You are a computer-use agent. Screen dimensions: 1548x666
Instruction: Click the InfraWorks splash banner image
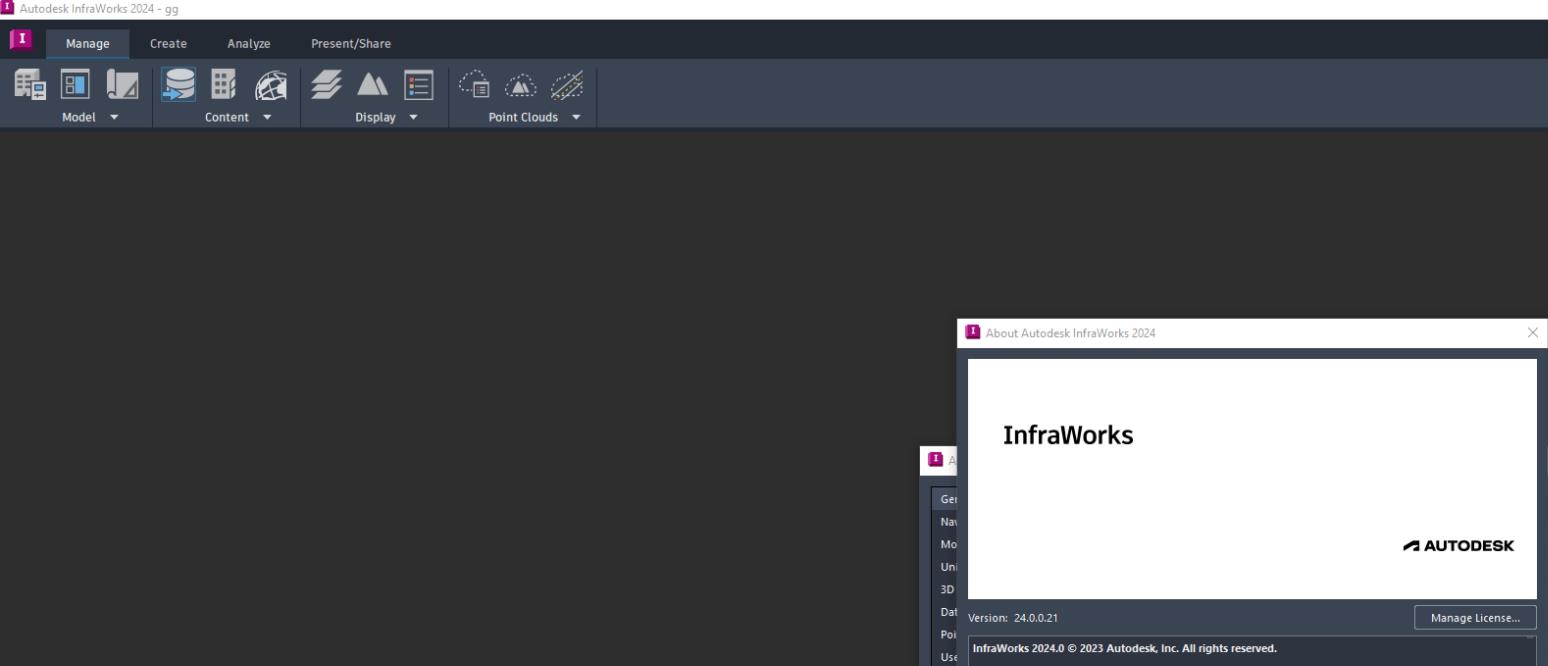click(1252, 479)
